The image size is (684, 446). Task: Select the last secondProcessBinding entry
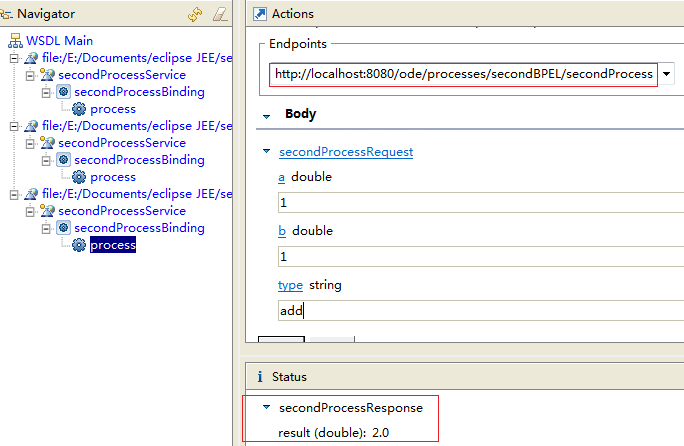pos(139,228)
